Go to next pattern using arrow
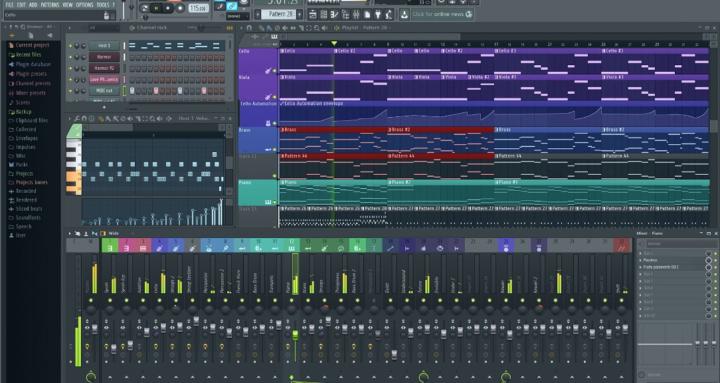This screenshot has height=383, width=720. point(300,15)
